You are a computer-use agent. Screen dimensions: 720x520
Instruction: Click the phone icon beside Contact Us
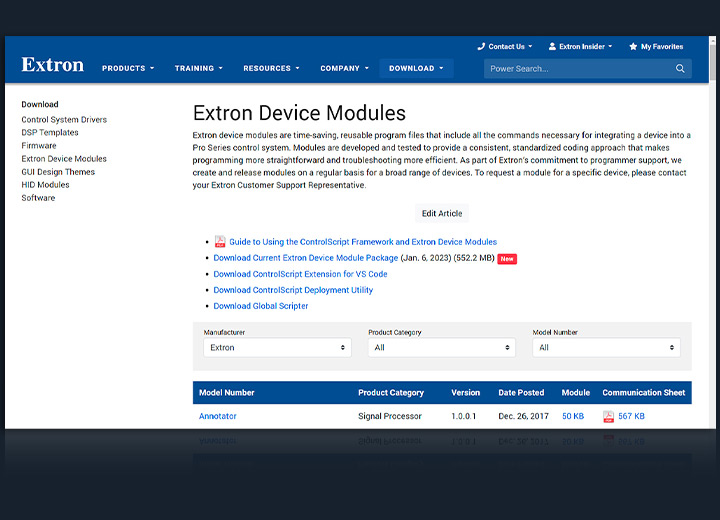(481, 46)
